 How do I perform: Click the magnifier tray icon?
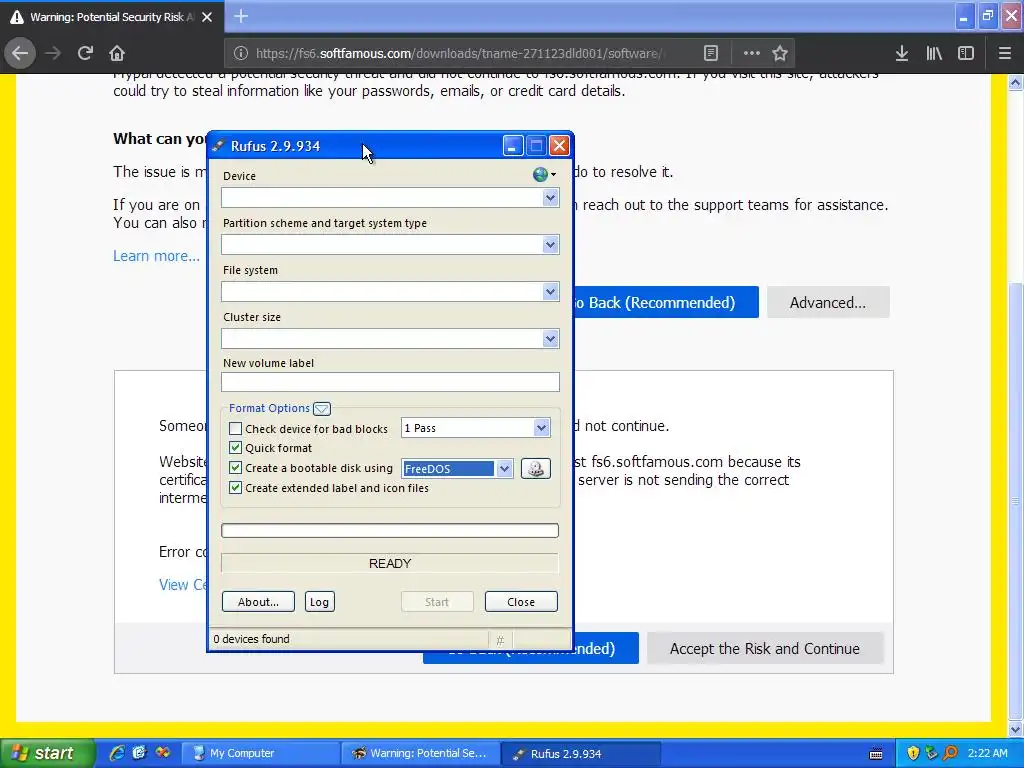coord(951,753)
